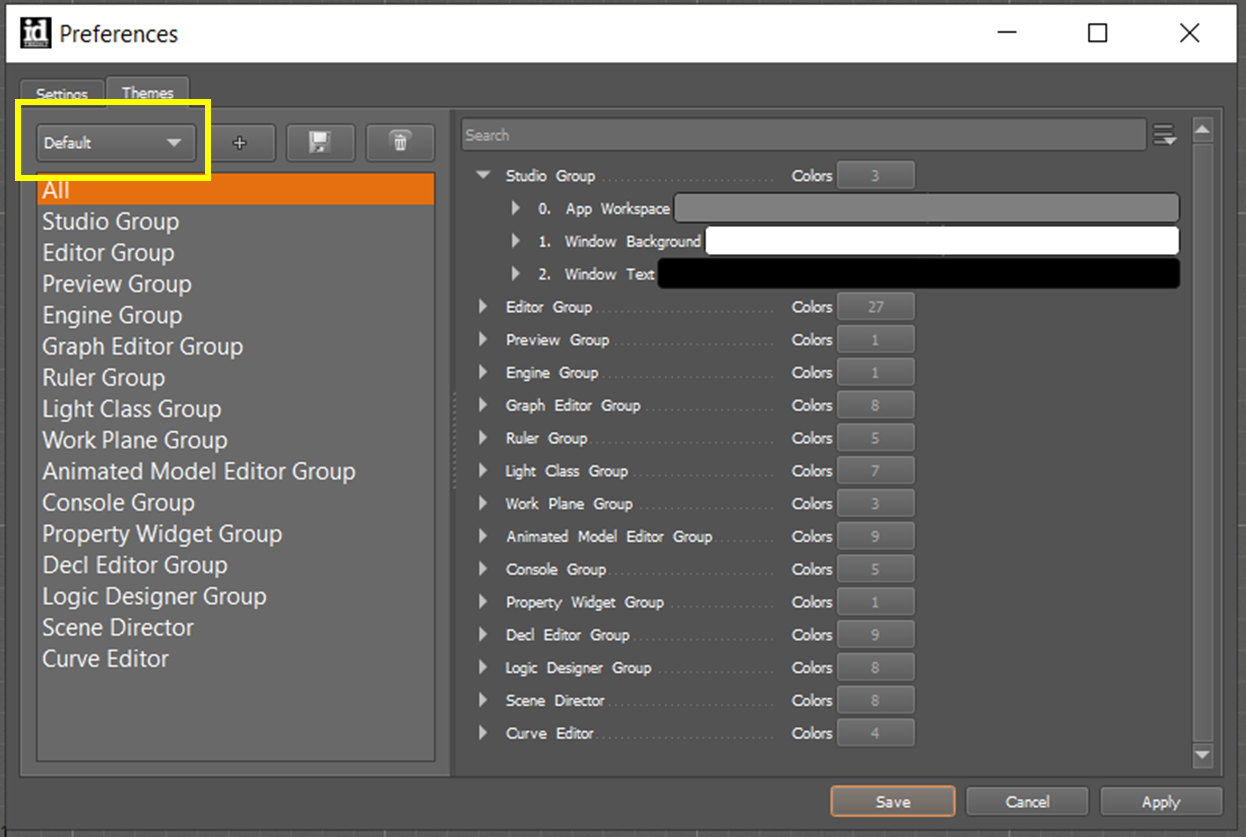Image resolution: width=1246 pixels, height=837 pixels.
Task: Minimize the Preferences window
Action: pos(1008,33)
